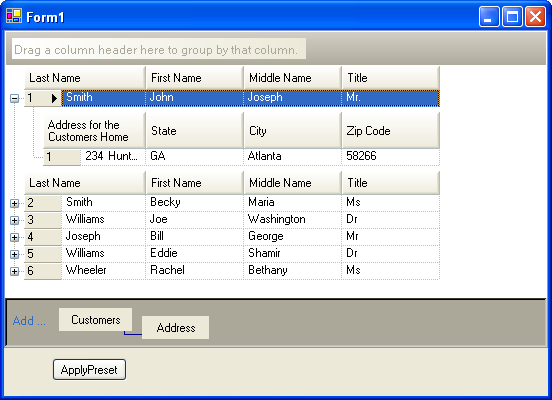Image resolution: width=552 pixels, height=400 pixels.
Task: Select the Rachel first name cell
Action: point(195,270)
